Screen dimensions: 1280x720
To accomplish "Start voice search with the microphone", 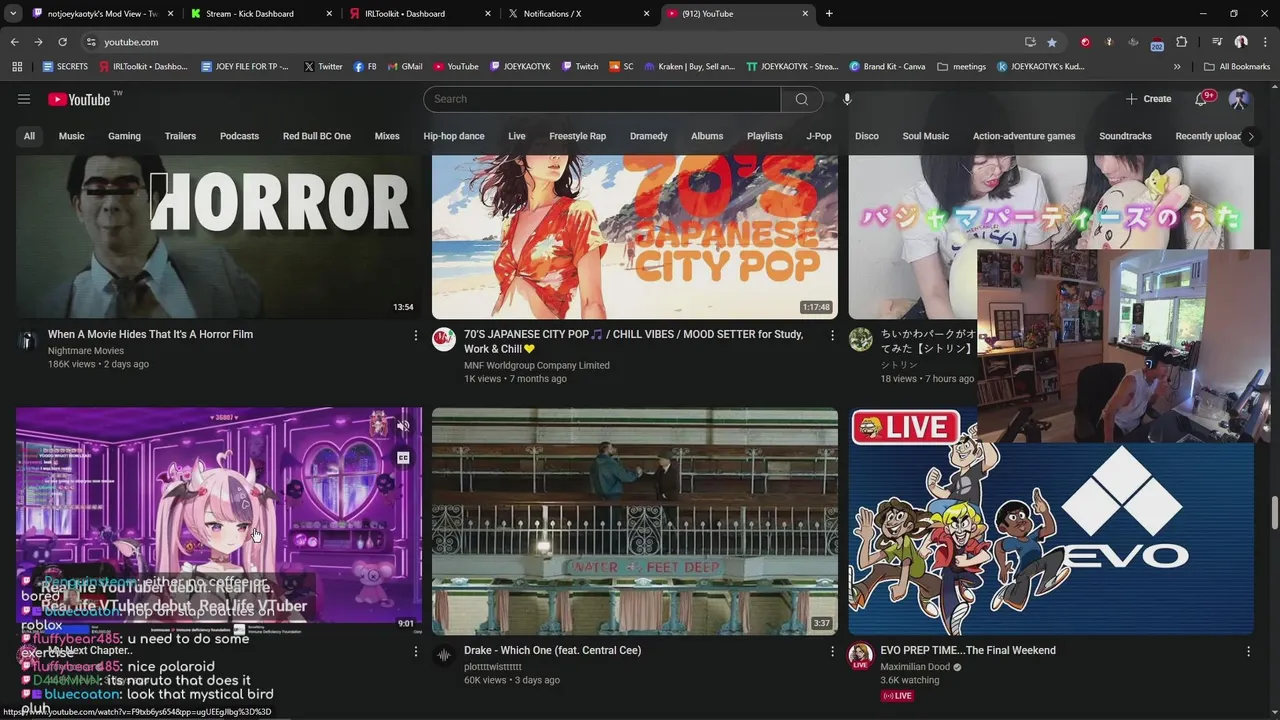I will point(847,99).
